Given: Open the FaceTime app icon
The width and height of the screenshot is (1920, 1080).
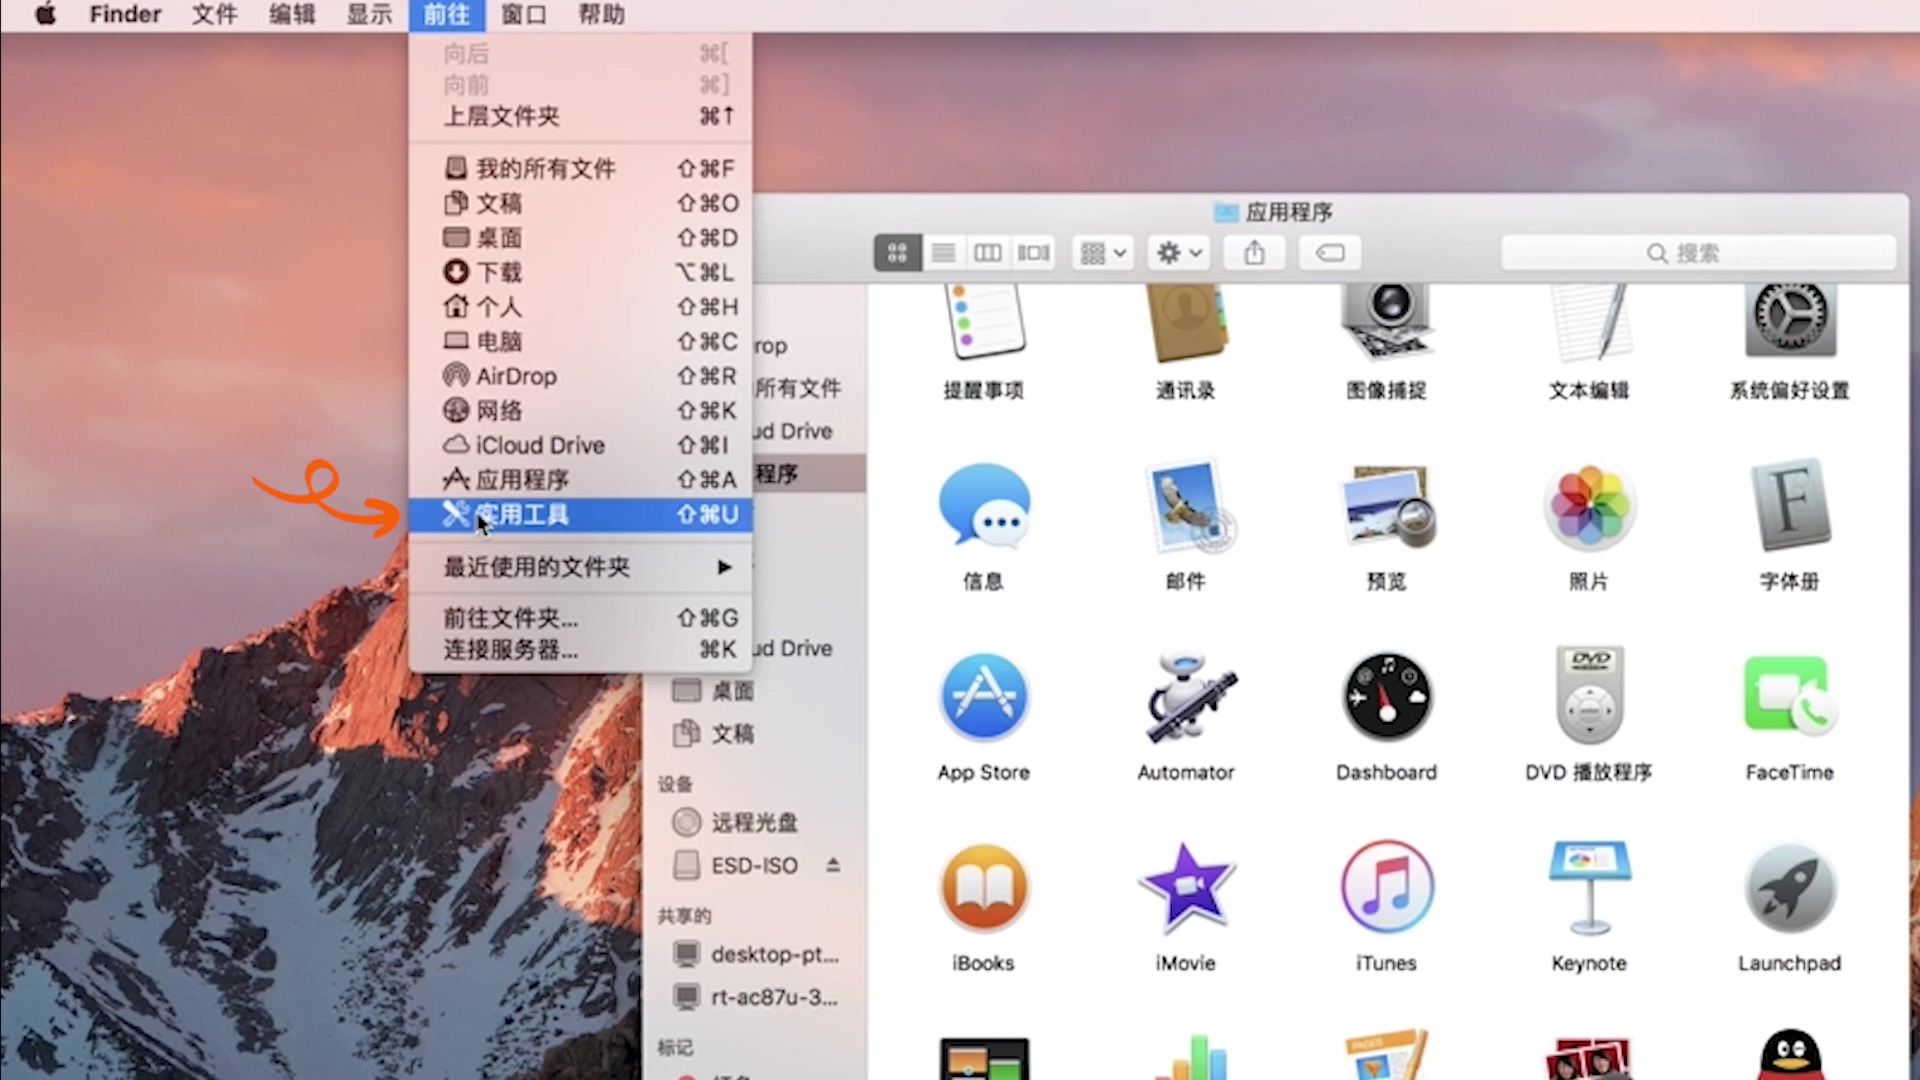Looking at the screenshot, I should pos(1790,696).
